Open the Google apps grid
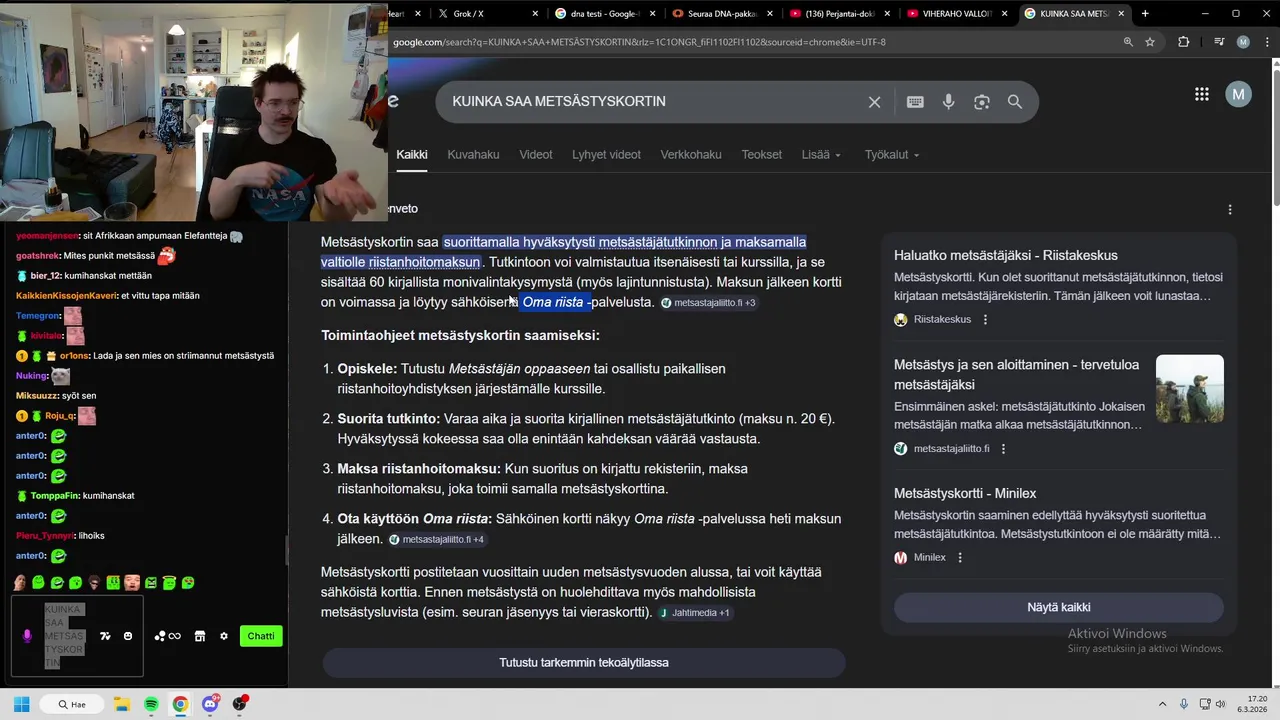The image size is (1280, 720). [1202, 94]
